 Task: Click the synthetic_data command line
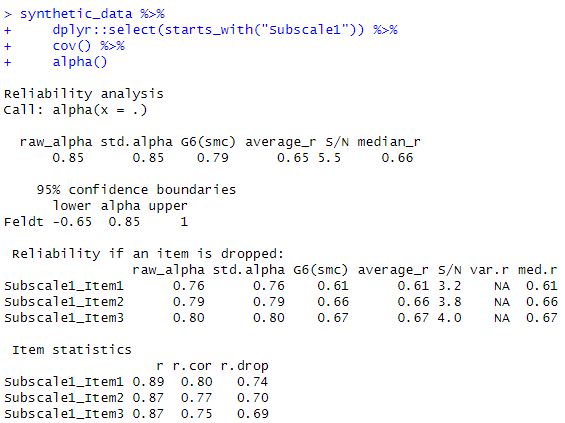[x=84, y=14]
